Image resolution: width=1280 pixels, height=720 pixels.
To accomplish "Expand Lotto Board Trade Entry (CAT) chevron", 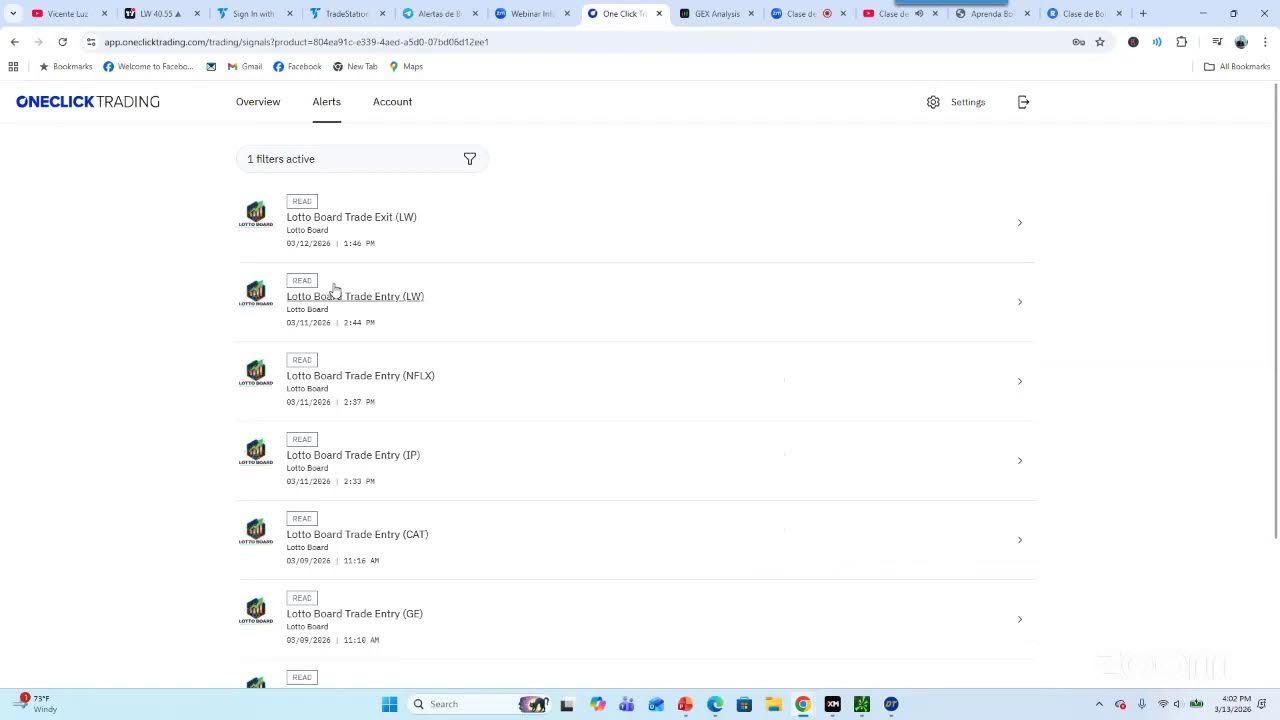I will pos(1020,540).
